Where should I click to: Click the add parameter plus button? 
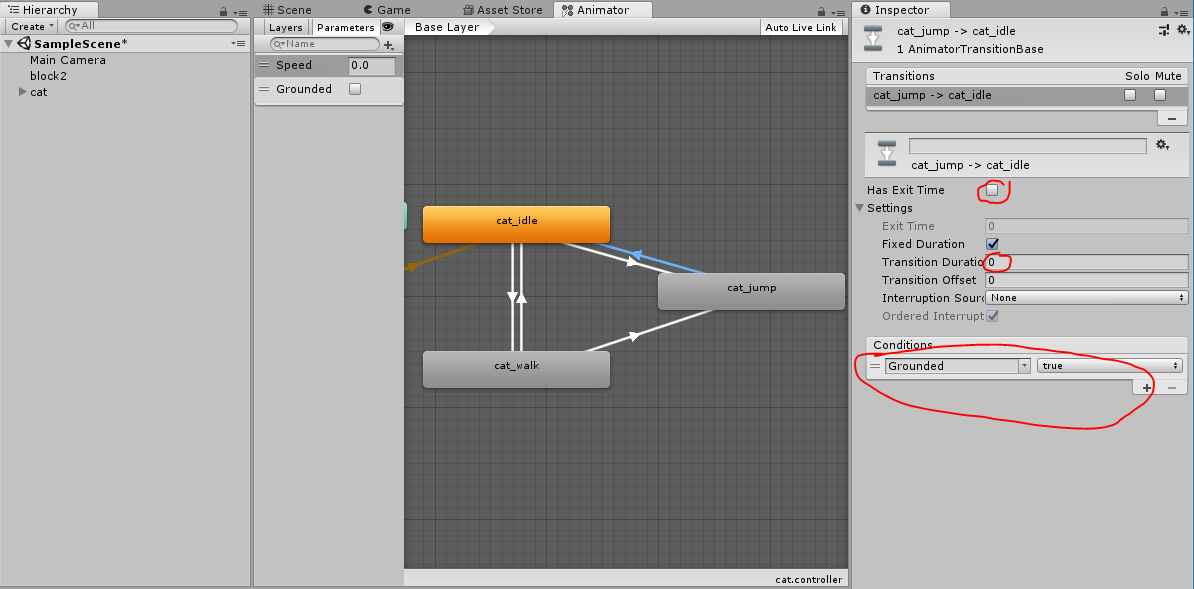(389, 45)
